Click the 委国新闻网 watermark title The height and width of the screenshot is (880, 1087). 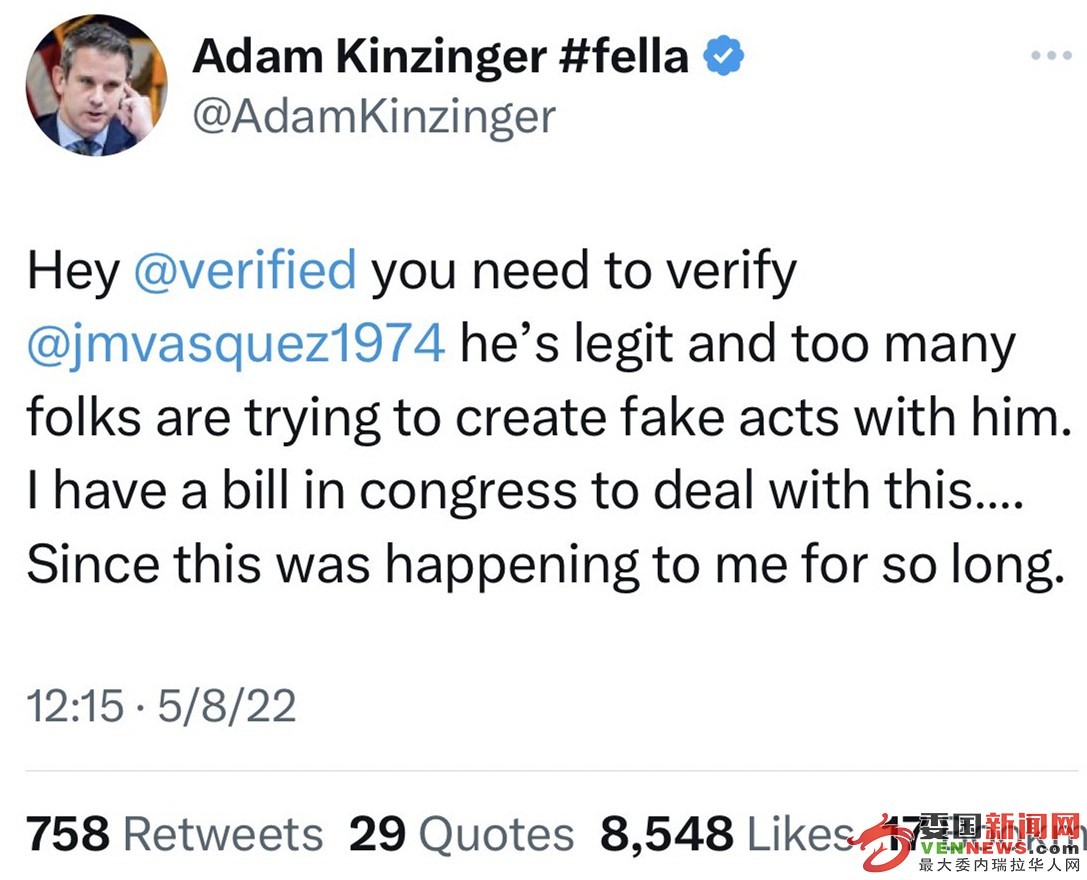(1000, 827)
